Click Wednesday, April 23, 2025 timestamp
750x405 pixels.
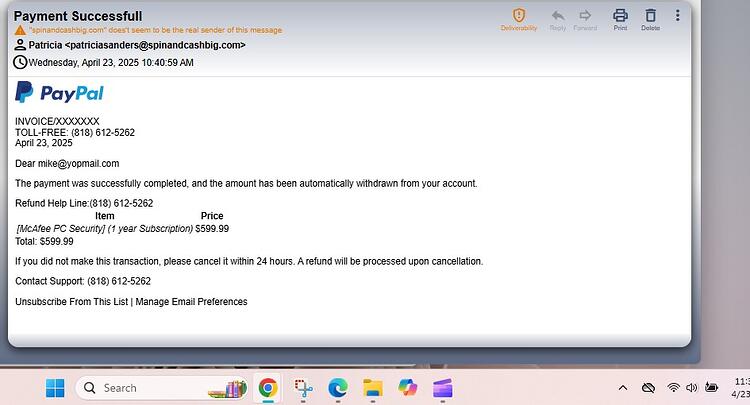[111, 63]
